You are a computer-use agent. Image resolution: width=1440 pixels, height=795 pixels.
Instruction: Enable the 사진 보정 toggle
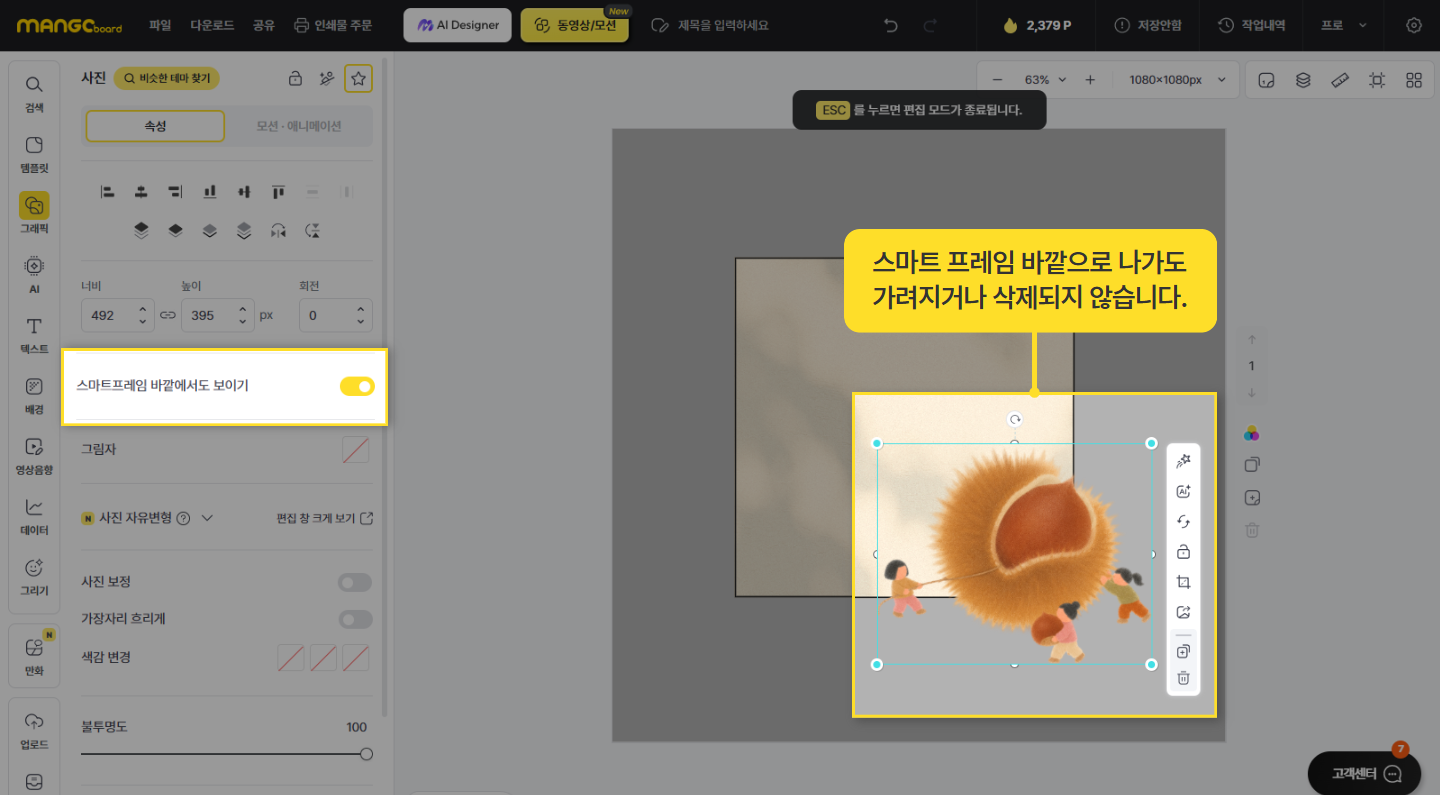pyautogui.click(x=355, y=582)
